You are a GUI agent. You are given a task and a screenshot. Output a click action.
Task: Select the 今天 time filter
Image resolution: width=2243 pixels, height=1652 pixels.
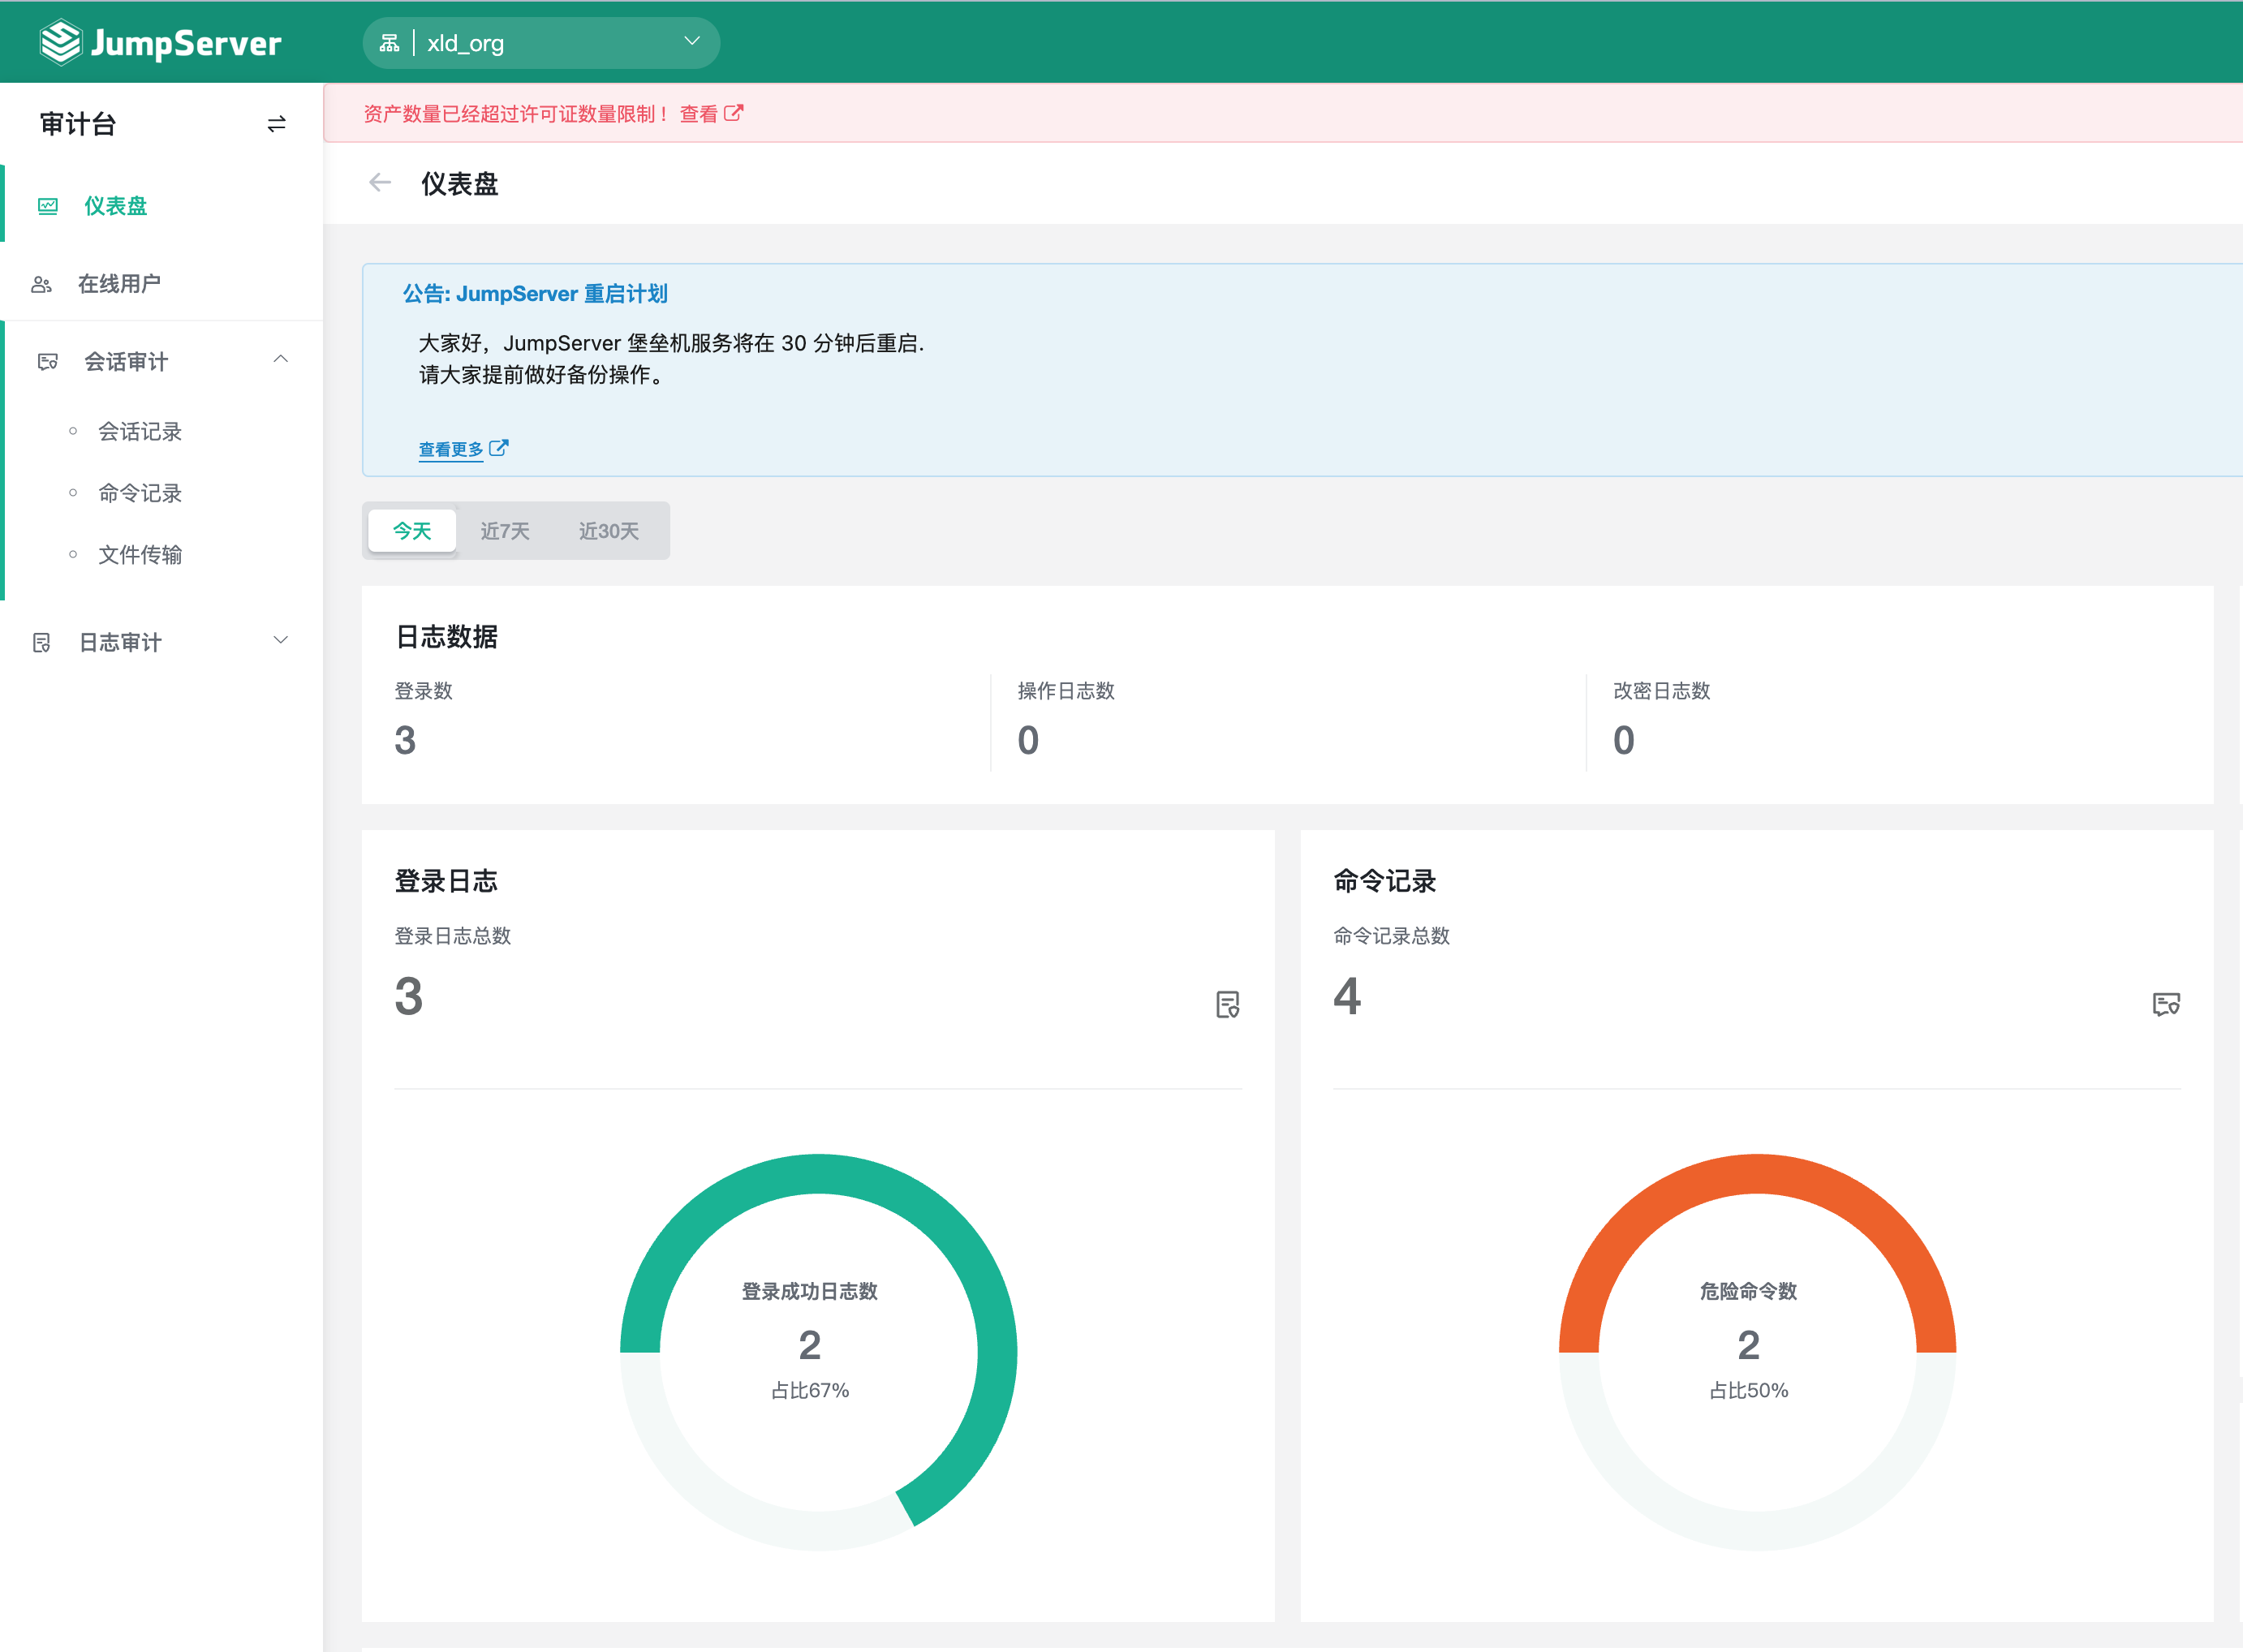411,531
